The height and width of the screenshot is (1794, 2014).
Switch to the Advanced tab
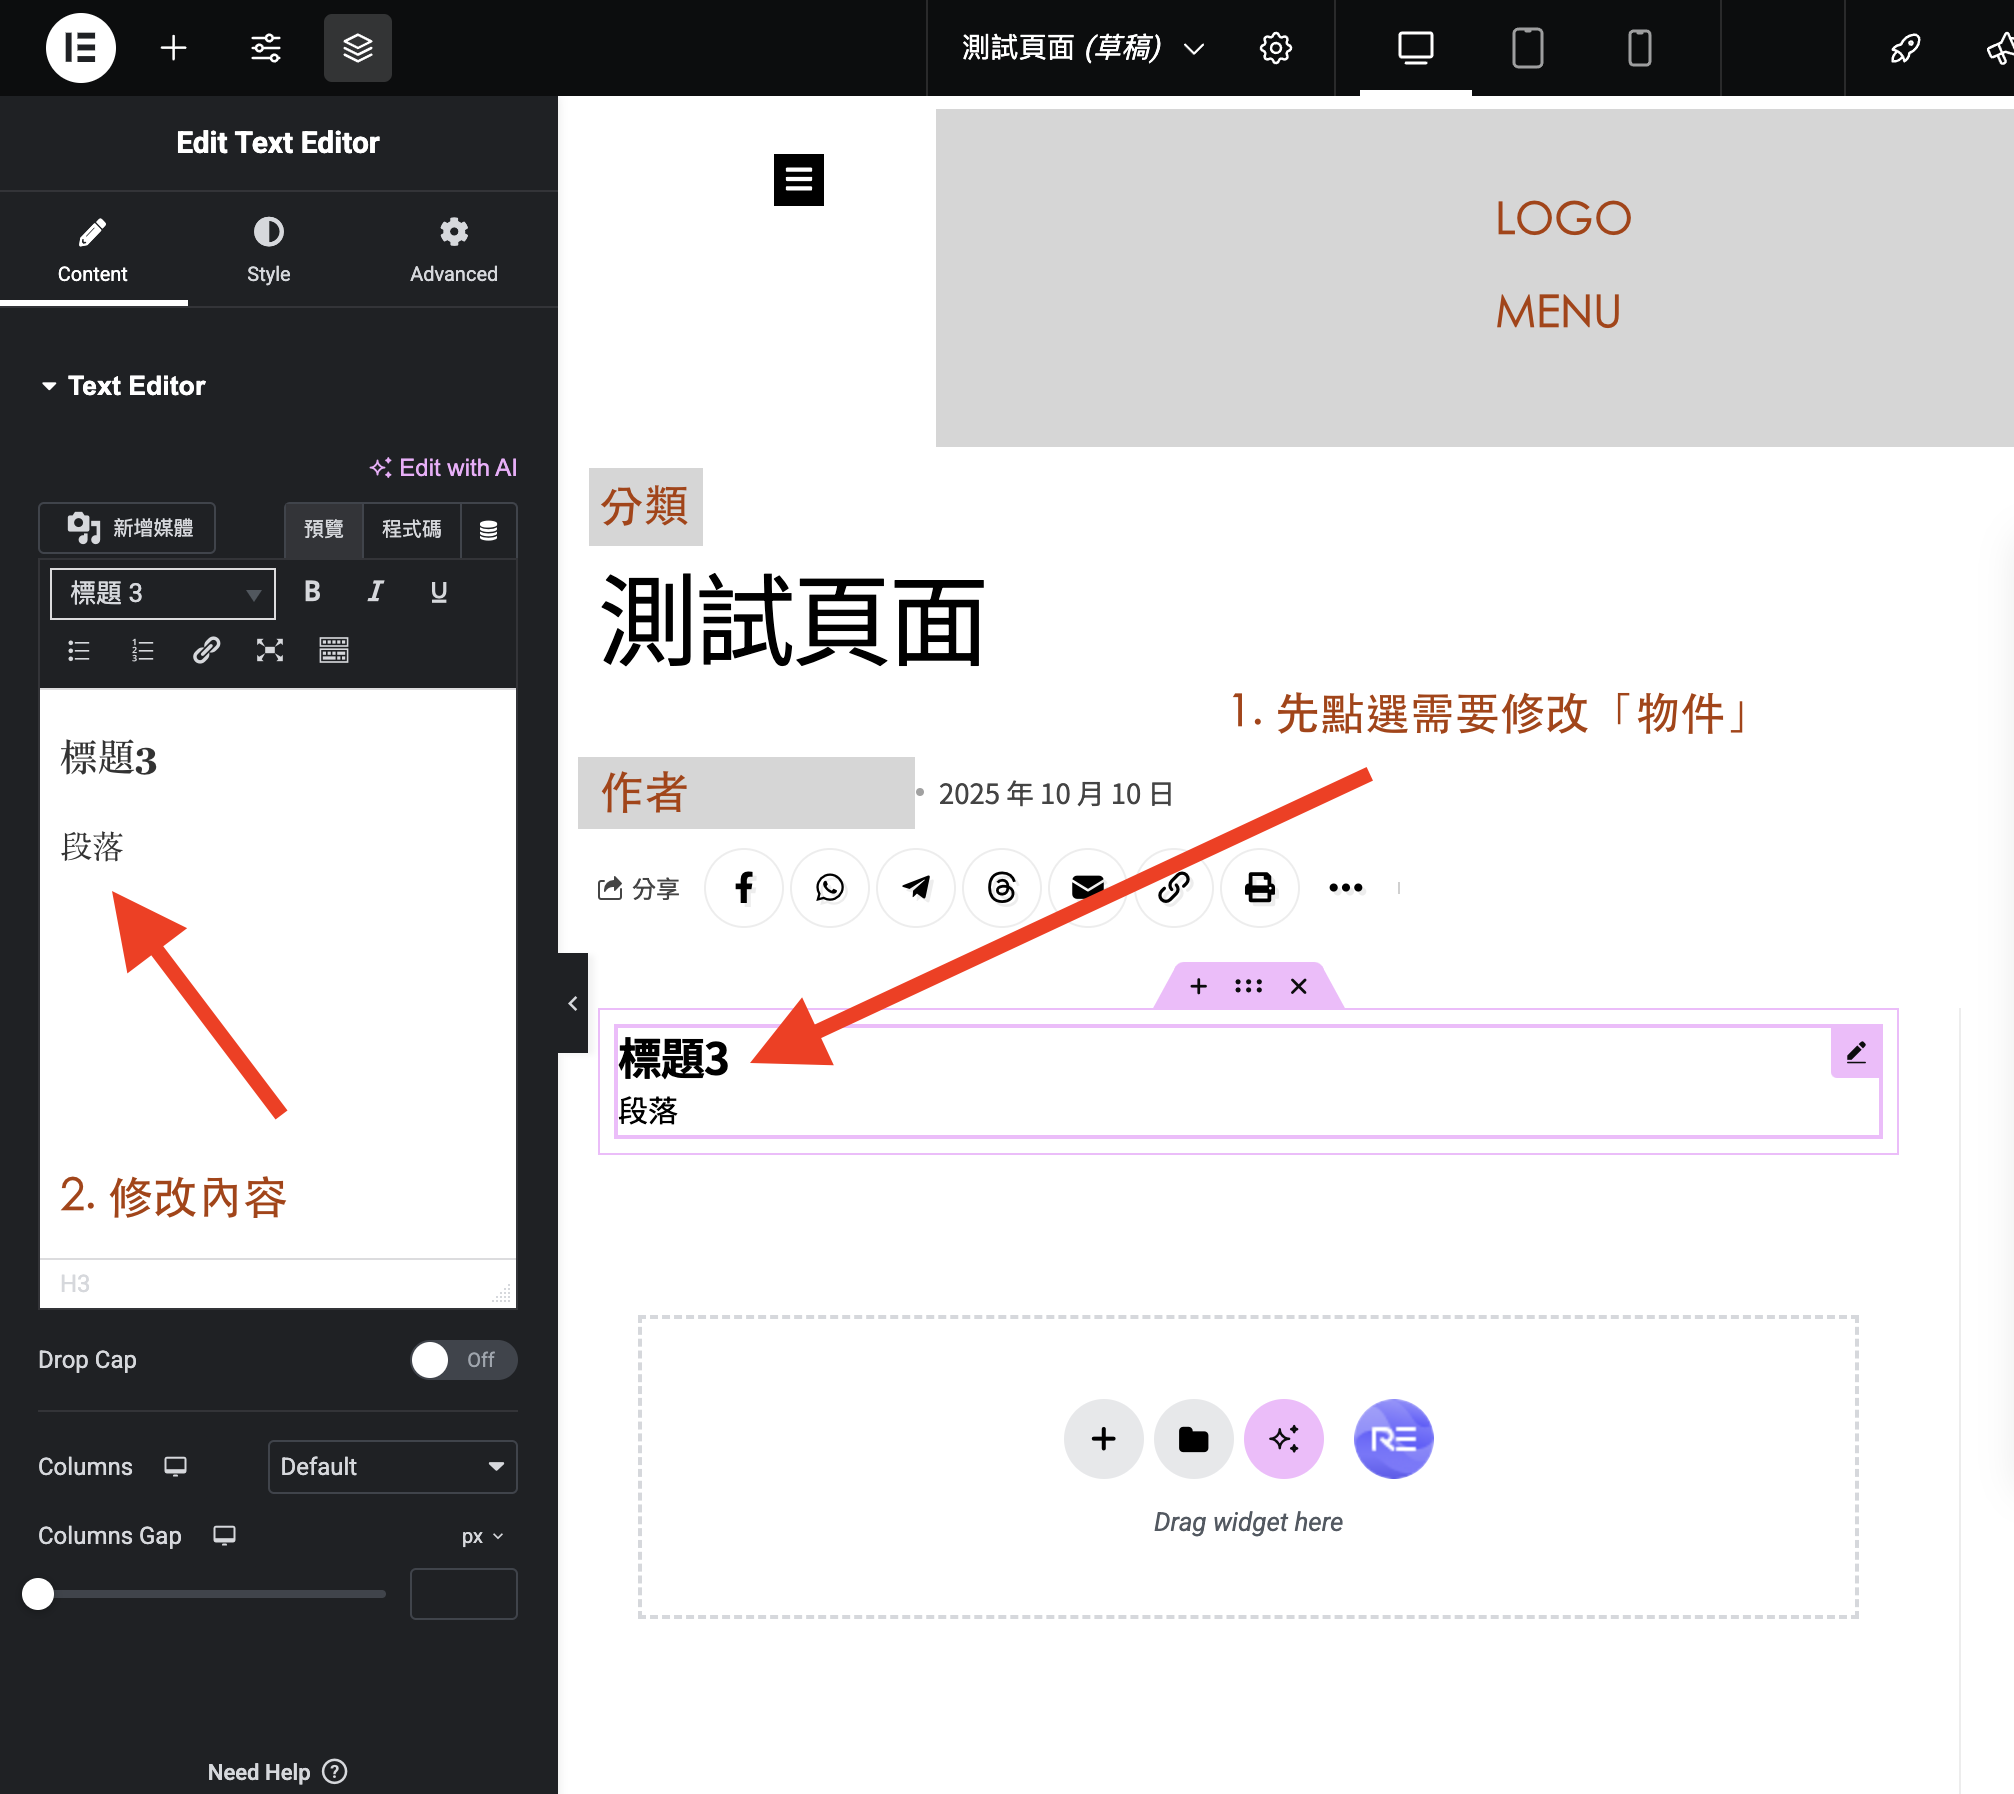point(453,250)
